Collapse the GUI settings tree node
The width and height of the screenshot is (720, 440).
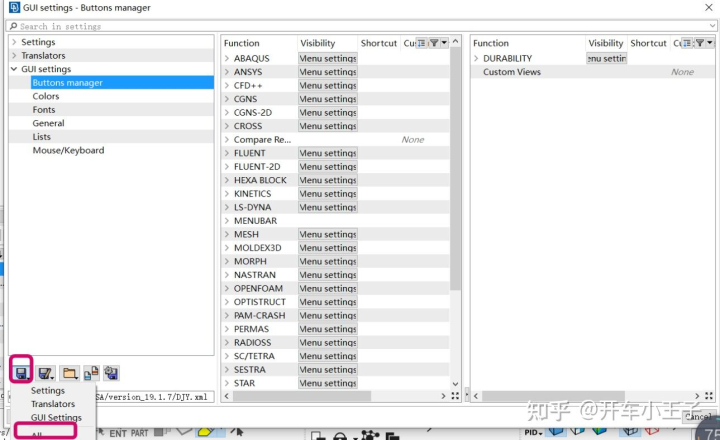click(14, 69)
